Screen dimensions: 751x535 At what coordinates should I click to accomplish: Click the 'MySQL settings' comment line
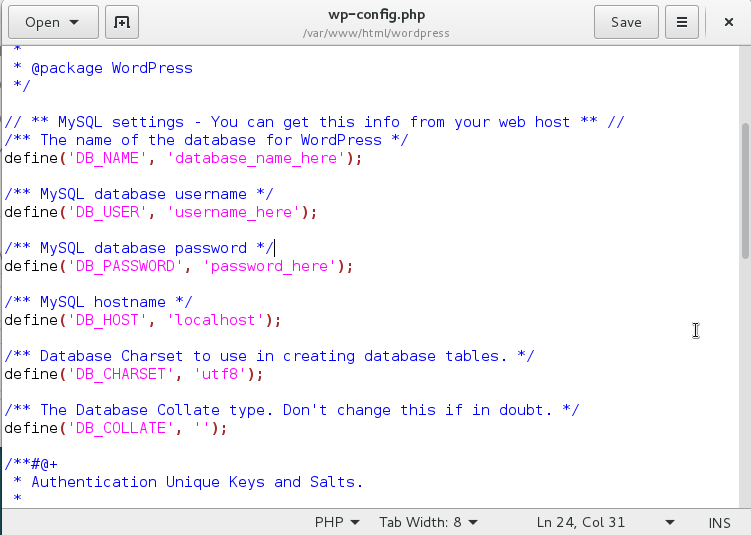click(x=314, y=122)
